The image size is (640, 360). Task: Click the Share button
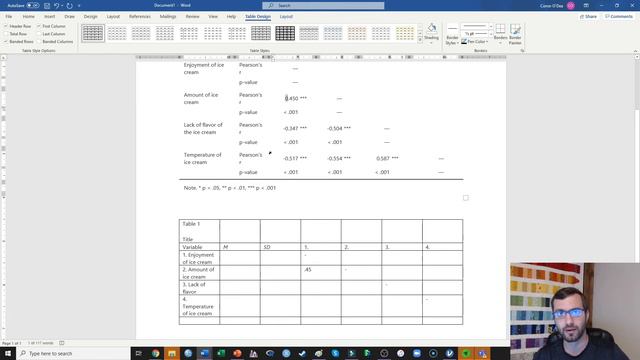(588, 16)
